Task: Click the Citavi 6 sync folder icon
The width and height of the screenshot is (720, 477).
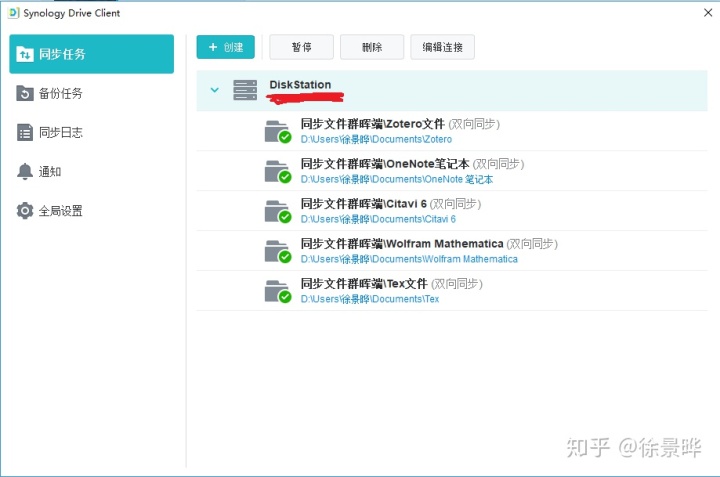Action: pos(276,211)
